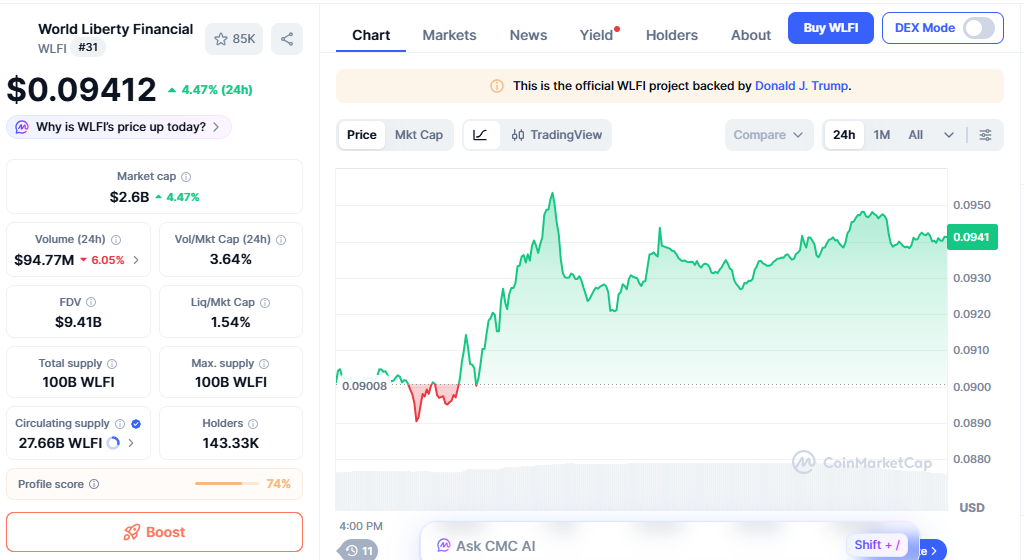Click the 1.54% Liq/Mkt Cap value
Viewport: 1024px width, 560px height.
pyautogui.click(x=231, y=322)
